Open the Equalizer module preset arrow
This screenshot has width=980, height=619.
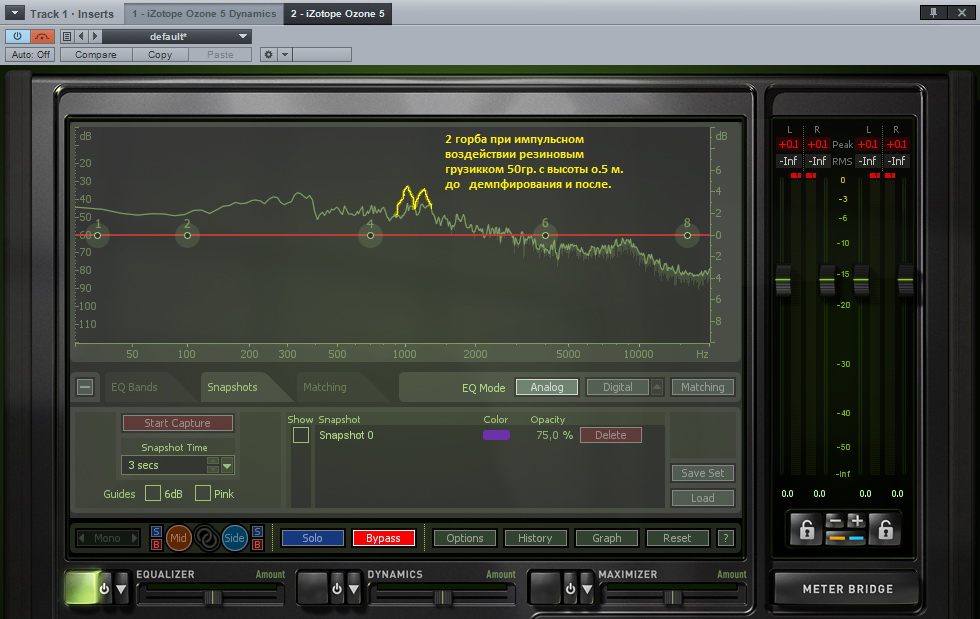pyautogui.click(x=121, y=589)
